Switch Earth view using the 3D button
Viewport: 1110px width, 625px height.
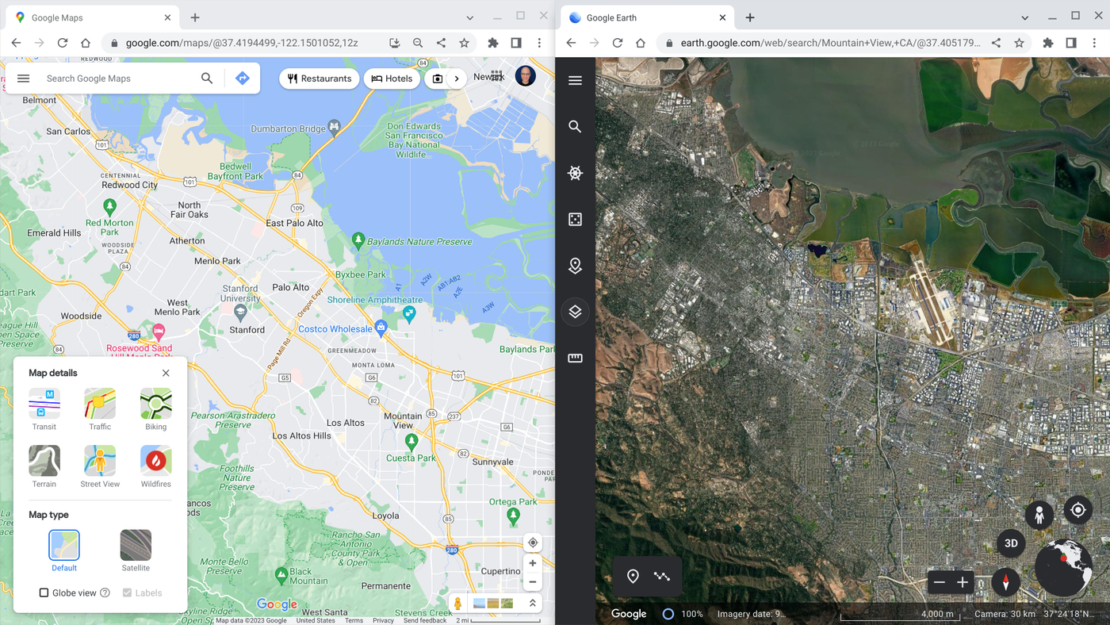click(1011, 543)
